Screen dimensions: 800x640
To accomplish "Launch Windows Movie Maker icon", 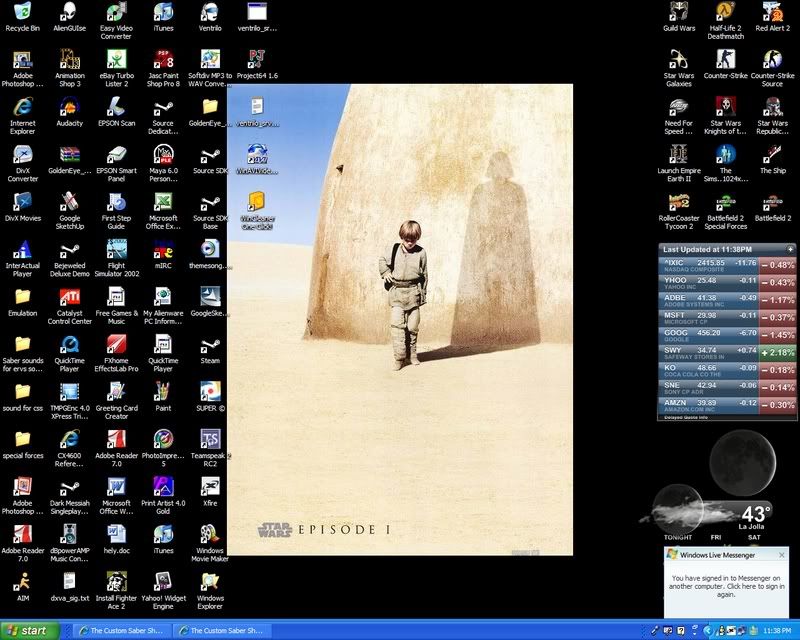I will coord(210,535).
